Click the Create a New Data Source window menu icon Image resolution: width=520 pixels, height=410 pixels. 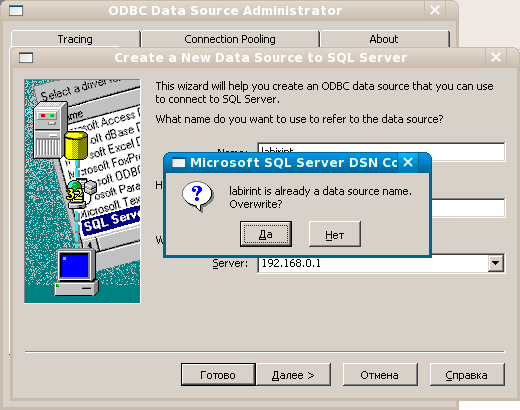click(26, 58)
